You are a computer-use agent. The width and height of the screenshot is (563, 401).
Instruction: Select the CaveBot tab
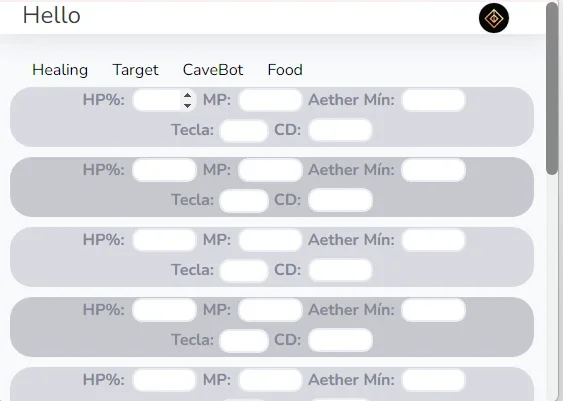click(x=213, y=70)
